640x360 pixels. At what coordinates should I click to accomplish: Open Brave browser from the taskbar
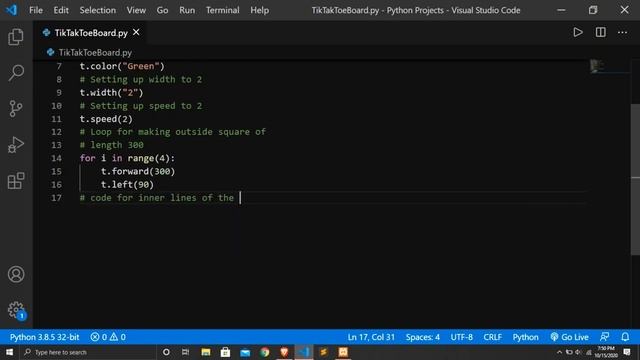[x=284, y=352]
